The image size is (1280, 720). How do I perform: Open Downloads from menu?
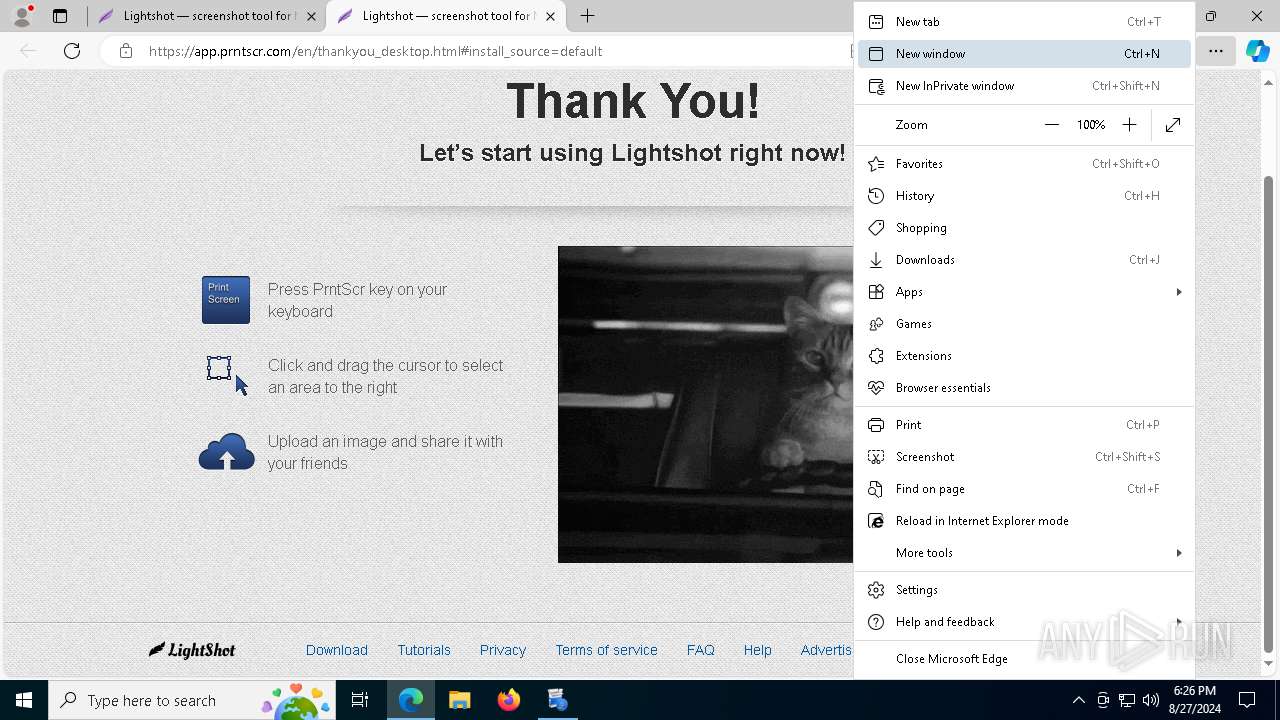[1024, 260]
